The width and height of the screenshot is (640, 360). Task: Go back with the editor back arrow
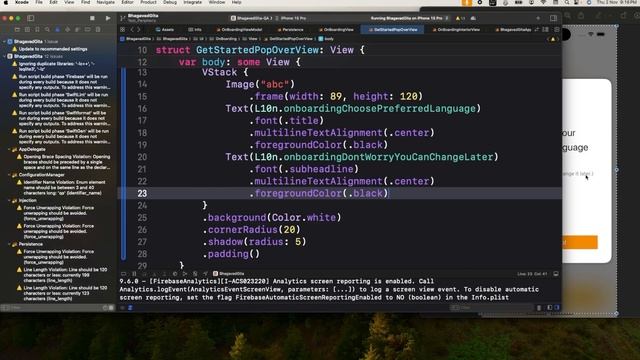pyautogui.click(x=132, y=30)
